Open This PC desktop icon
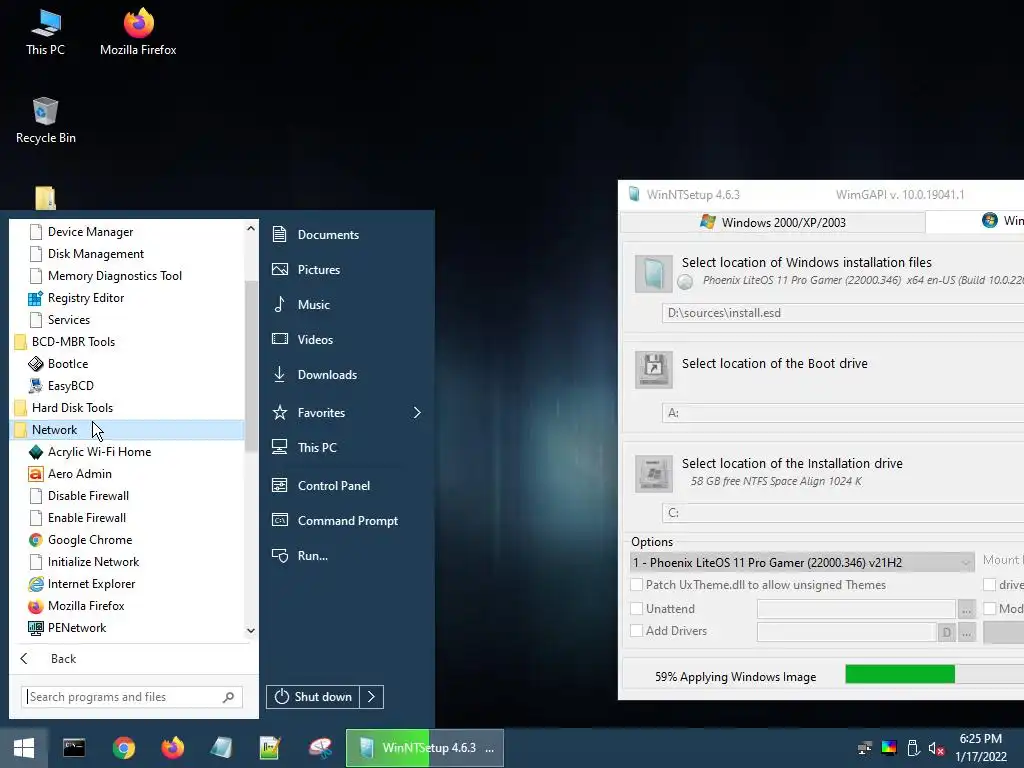Image resolution: width=1024 pixels, height=768 pixels. click(x=45, y=31)
